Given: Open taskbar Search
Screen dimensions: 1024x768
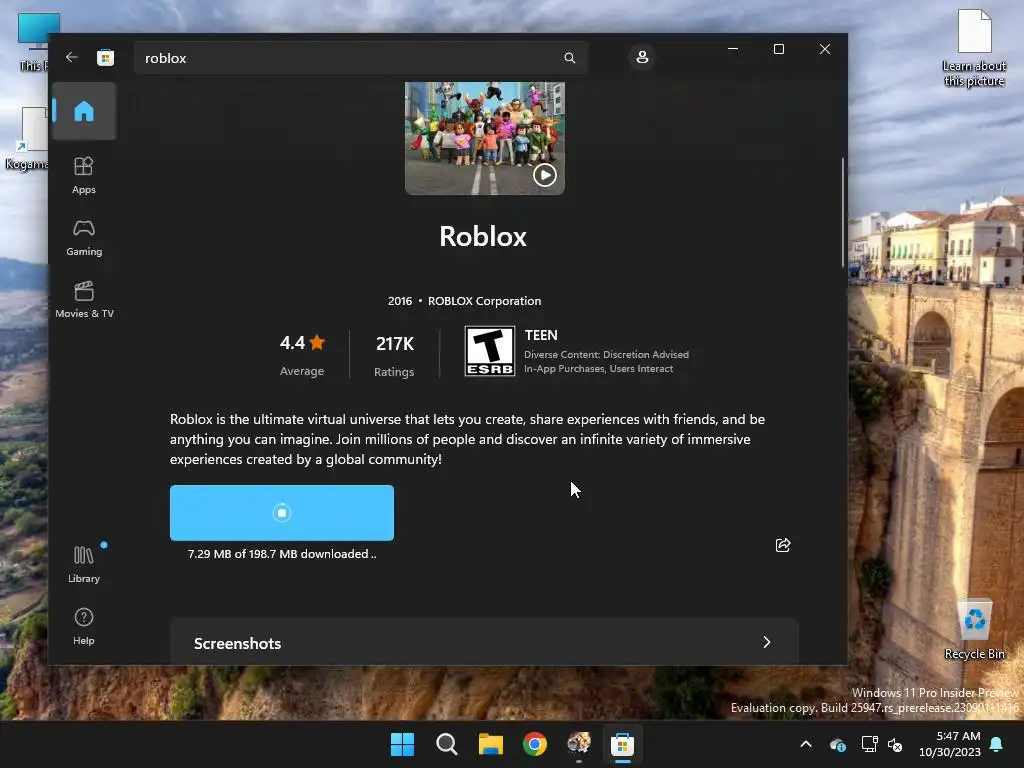Looking at the screenshot, I should click(x=447, y=744).
